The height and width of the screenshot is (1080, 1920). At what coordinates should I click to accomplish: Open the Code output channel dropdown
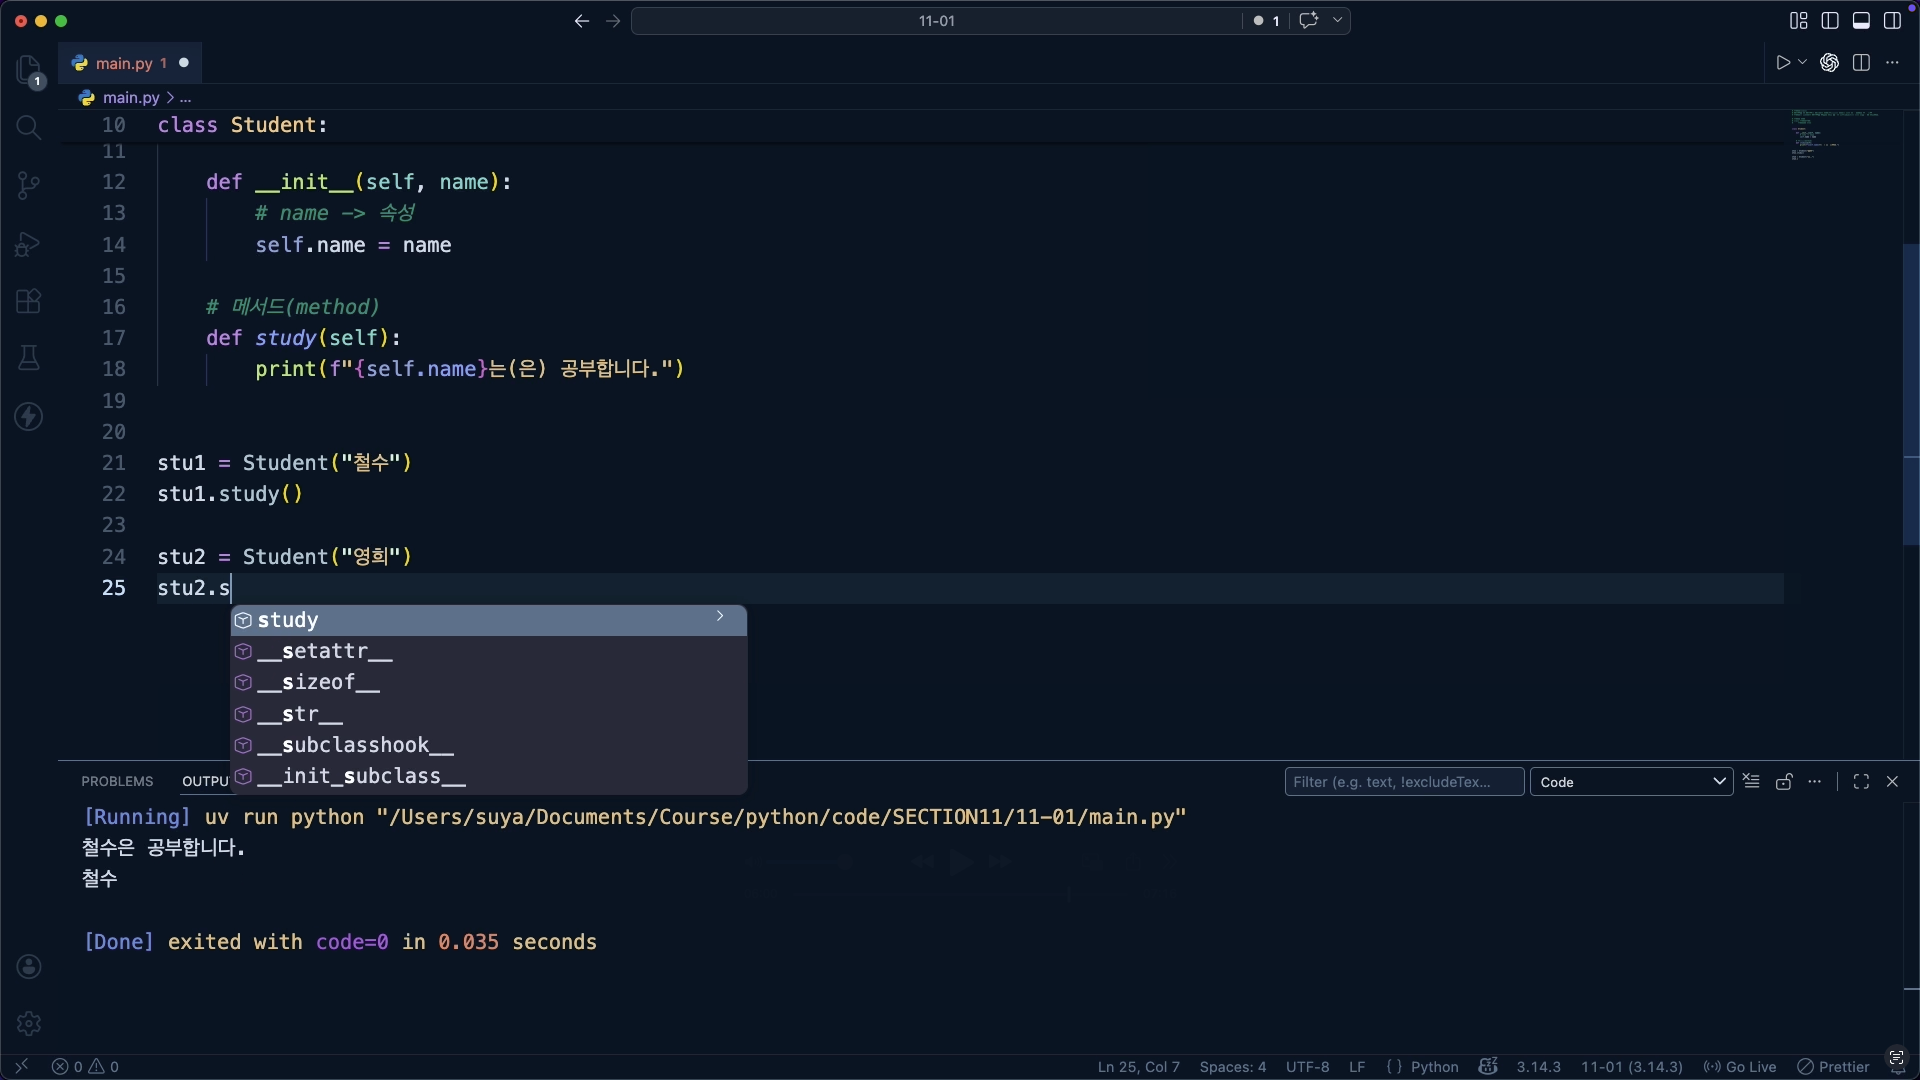(x=1631, y=782)
